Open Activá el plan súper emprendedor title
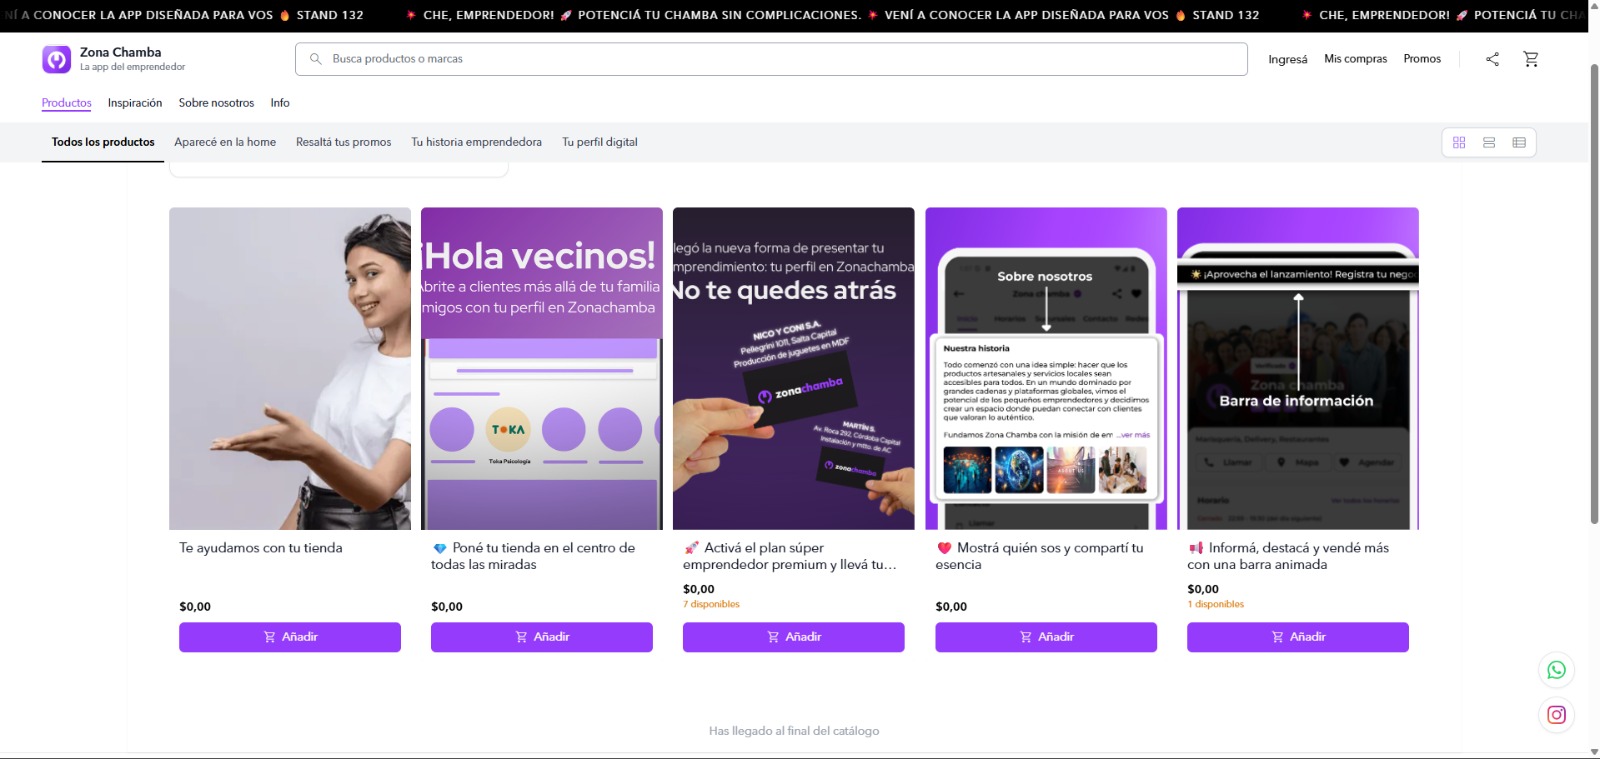This screenshot has height=759, width=1600. point(790,556)
